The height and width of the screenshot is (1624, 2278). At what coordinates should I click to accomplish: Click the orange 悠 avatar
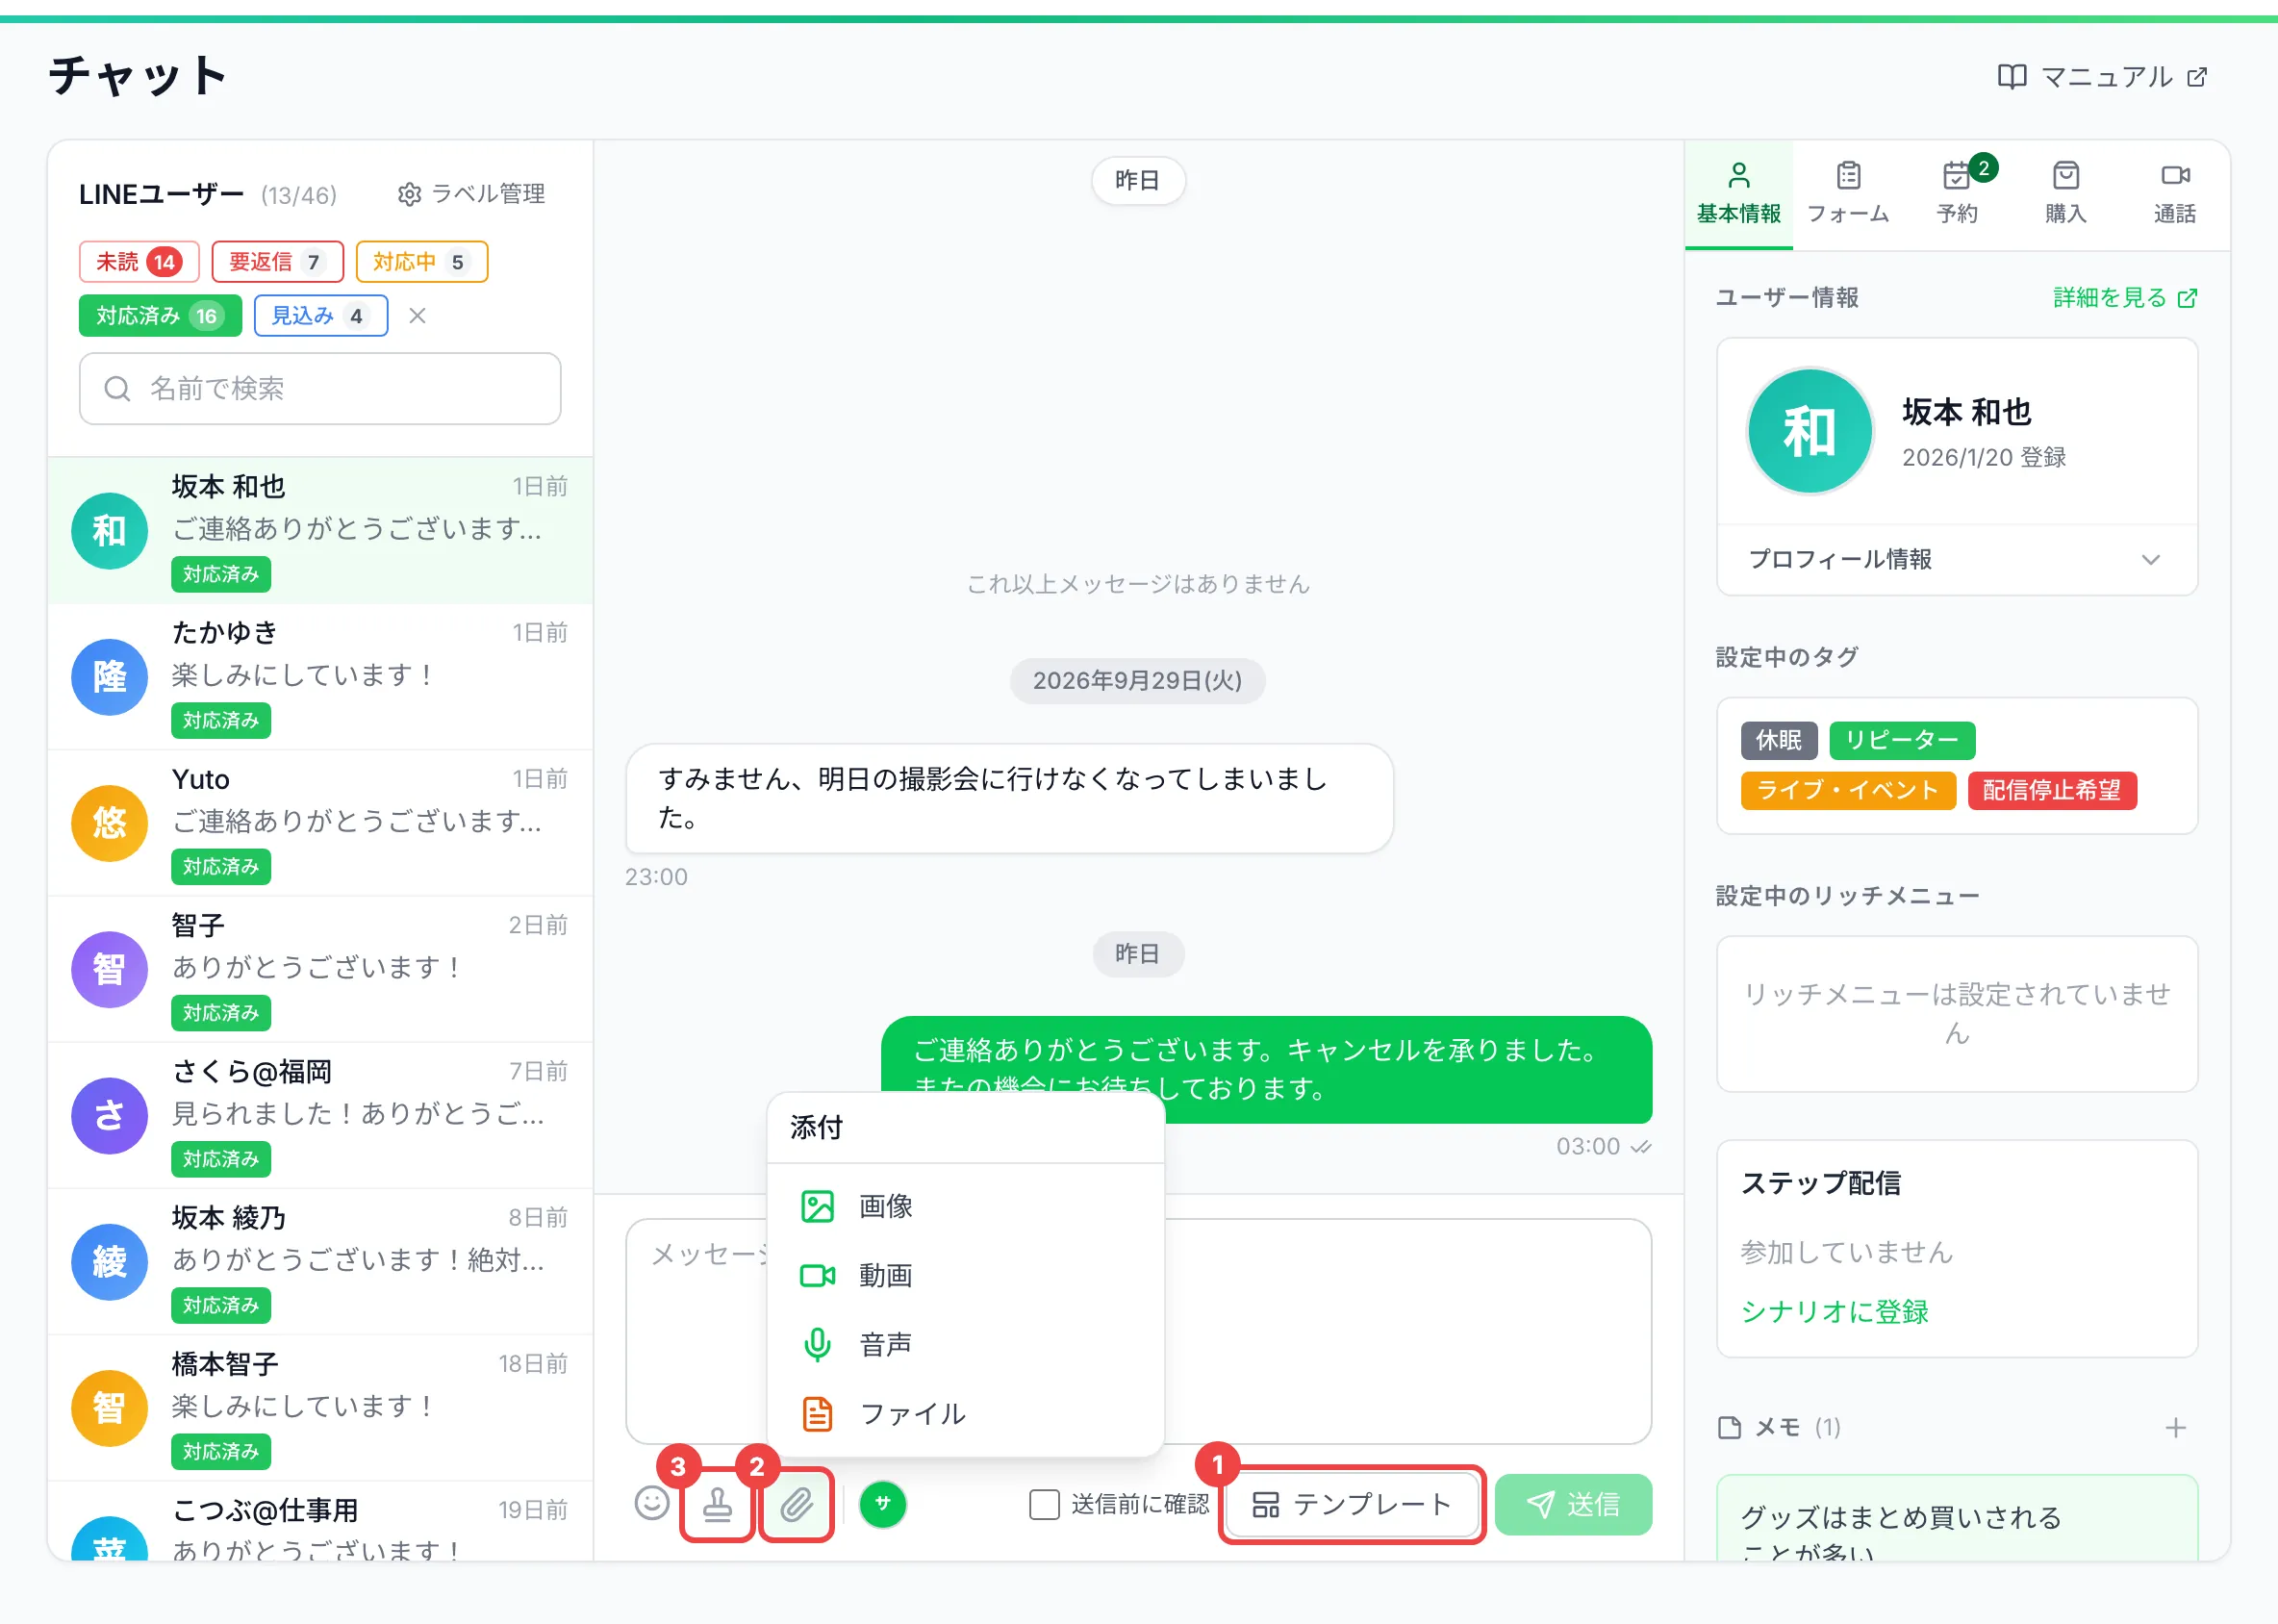[109, 823]
